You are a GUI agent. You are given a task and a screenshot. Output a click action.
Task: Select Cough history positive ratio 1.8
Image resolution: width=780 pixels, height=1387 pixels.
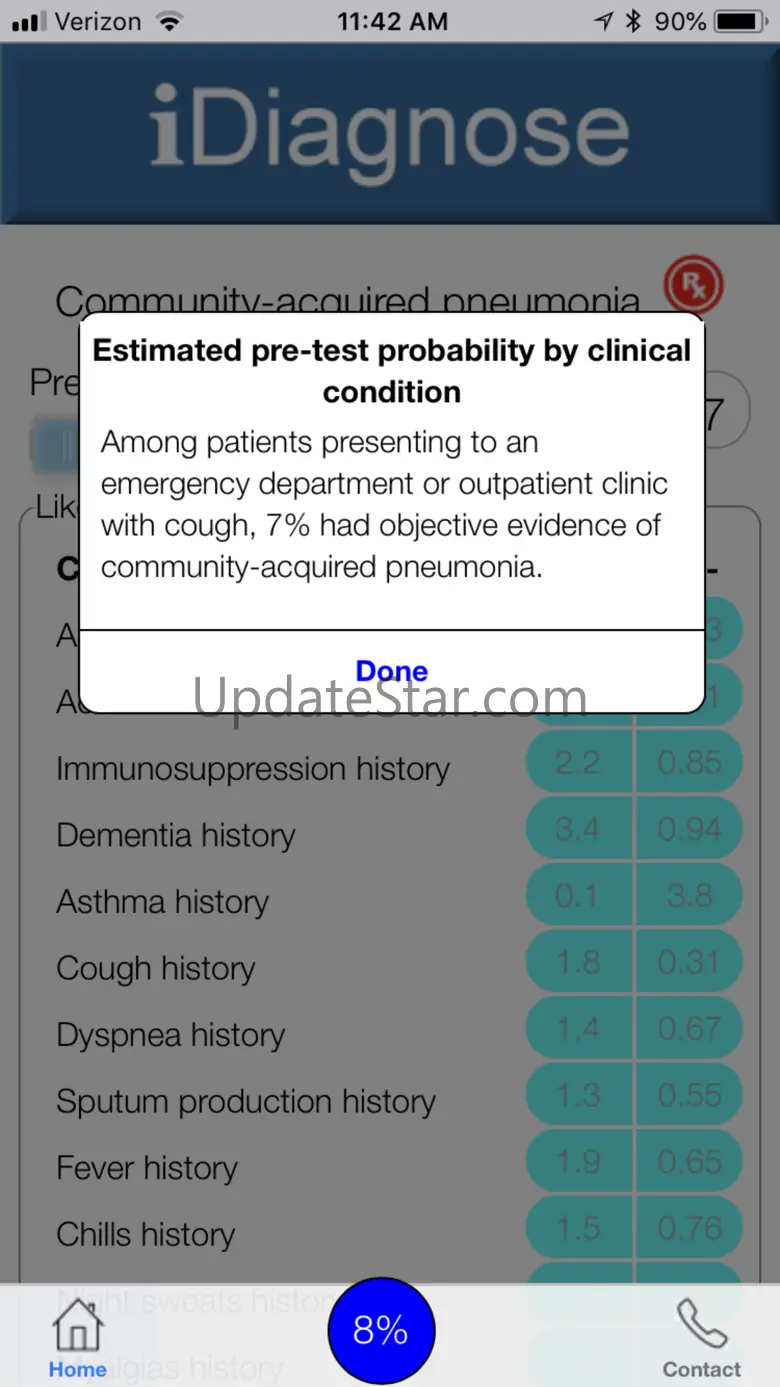[579, 962]
